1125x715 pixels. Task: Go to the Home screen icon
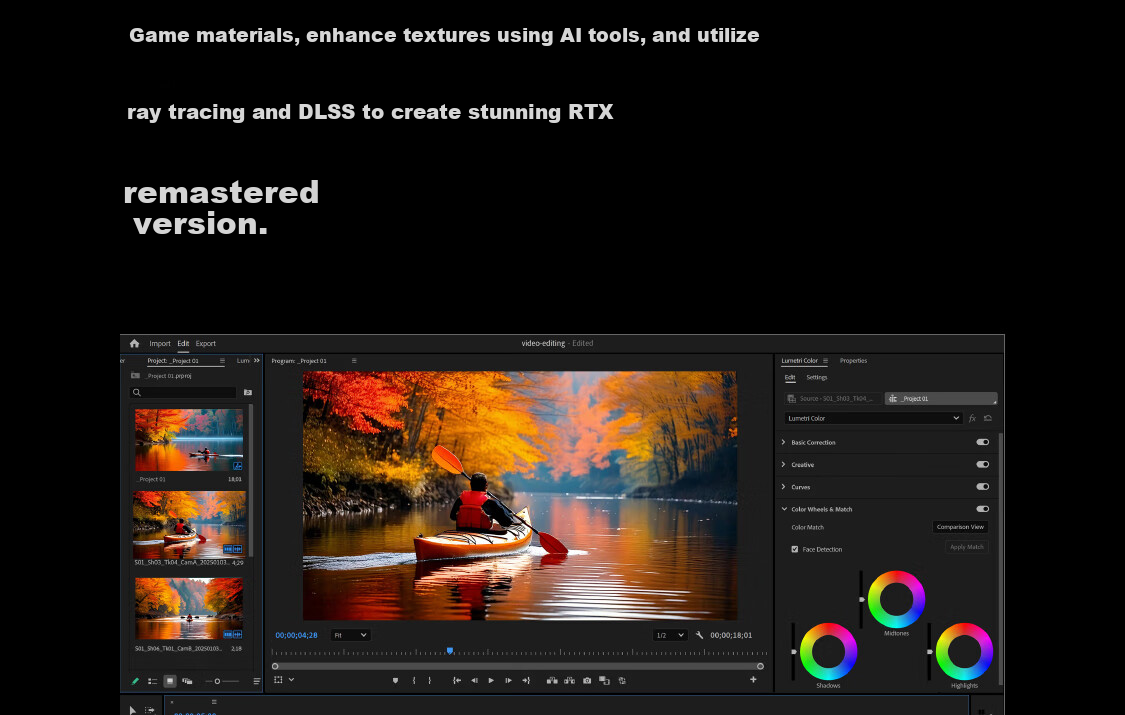(x=134, y=344)
